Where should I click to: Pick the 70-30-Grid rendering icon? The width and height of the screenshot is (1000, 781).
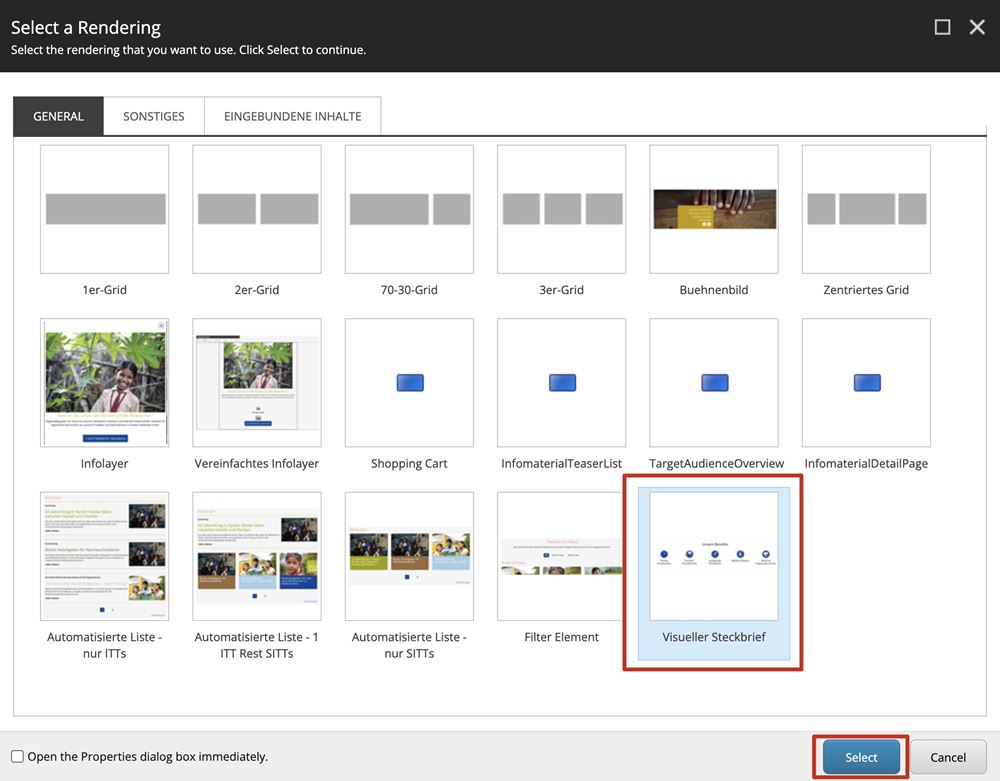click(409, 209)
